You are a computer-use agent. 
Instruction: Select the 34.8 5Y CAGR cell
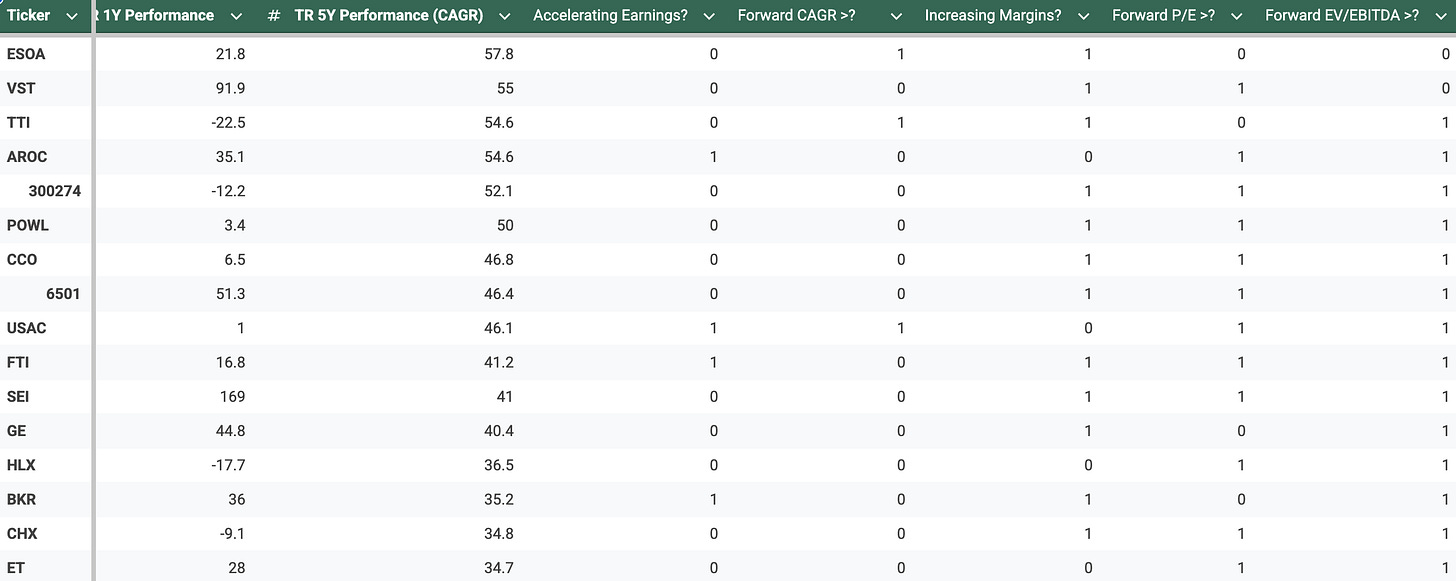(499, 533)
